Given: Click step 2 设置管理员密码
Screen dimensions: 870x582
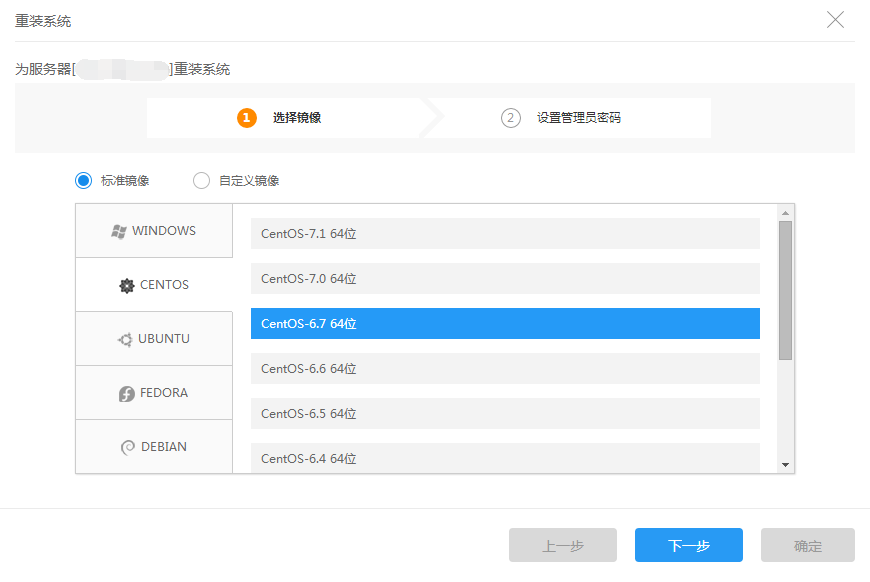Looking at the screenshot, I should click(561, 118).
